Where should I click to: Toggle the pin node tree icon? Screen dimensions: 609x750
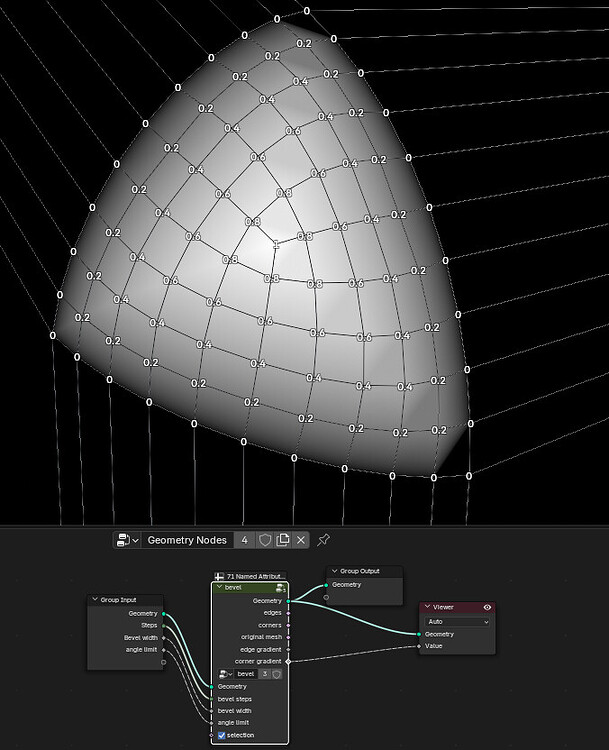coord(323,540)
